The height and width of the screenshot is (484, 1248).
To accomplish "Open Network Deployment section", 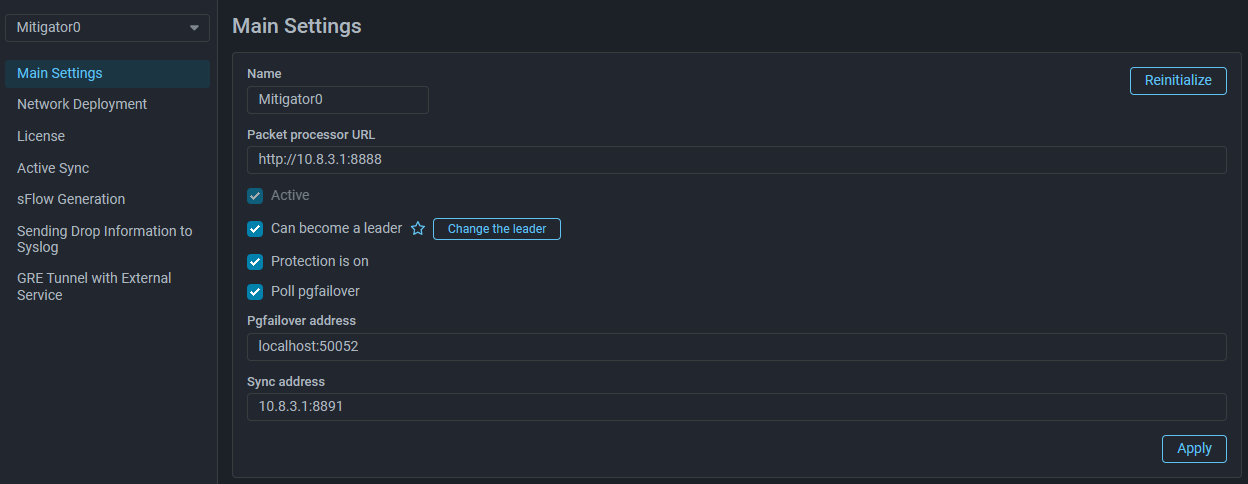I will point(82,104).
